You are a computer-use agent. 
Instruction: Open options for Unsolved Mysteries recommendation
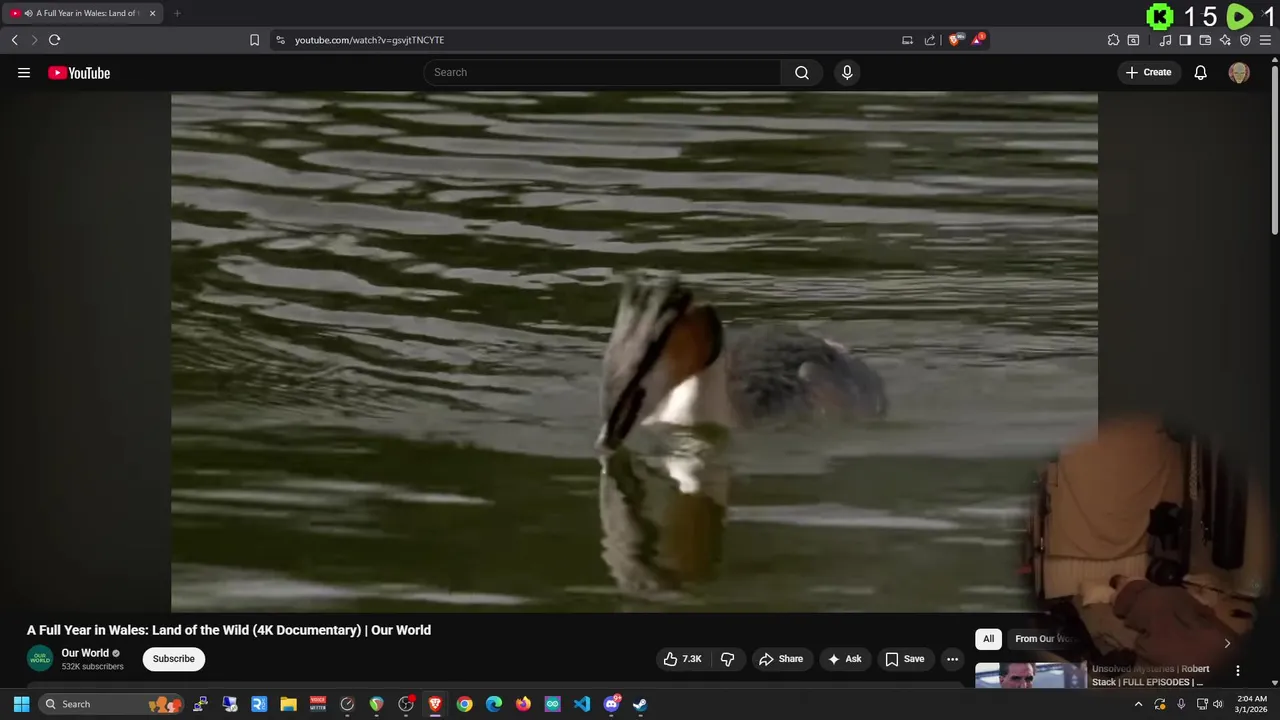pyautogui.click(x=1237, y=671)
